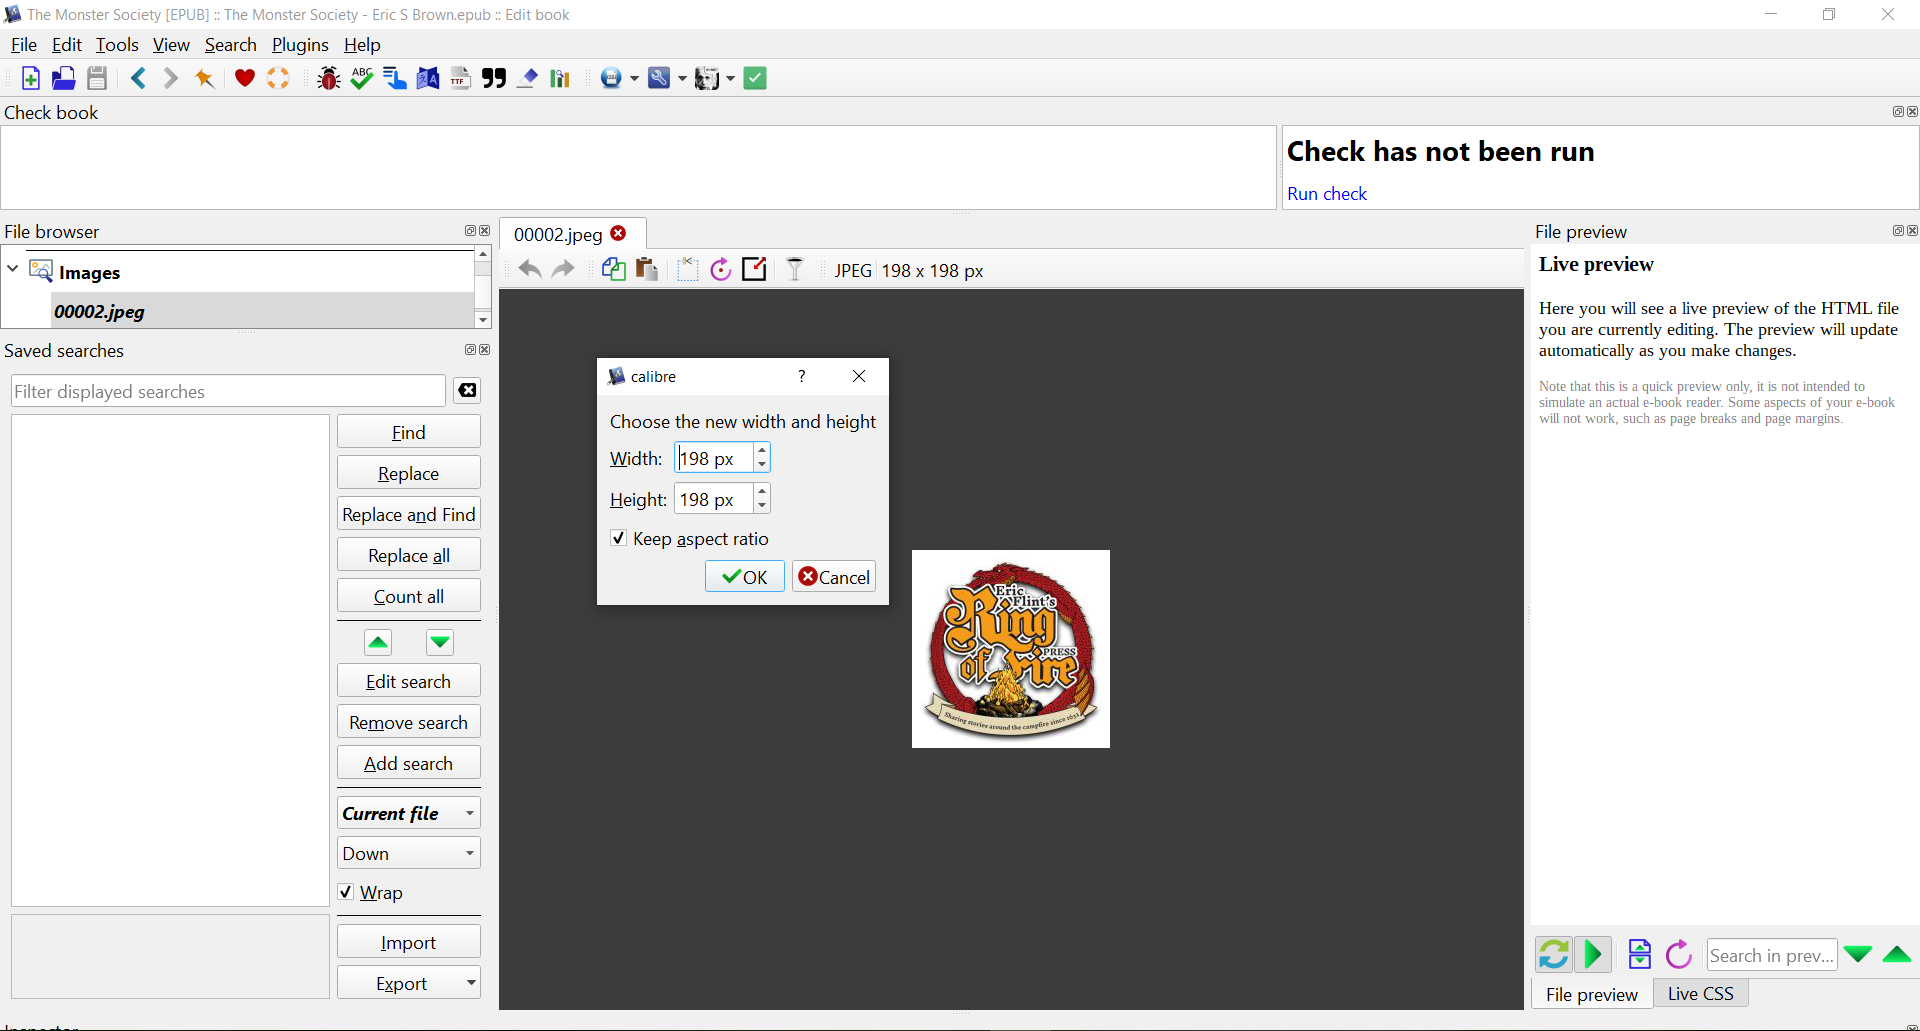Click the Import button
1920x1031 pixels.
pyautogui.click(x=409, y=942)
